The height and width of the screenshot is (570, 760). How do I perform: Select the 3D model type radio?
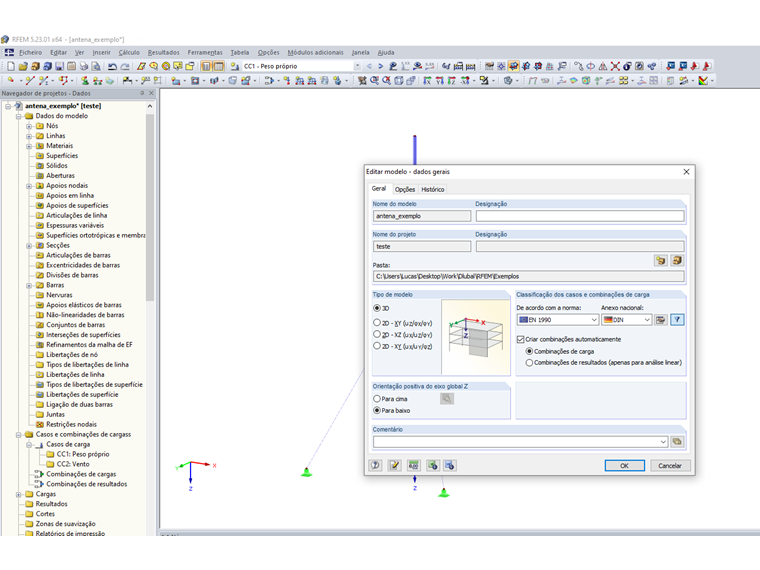(x=377, y=308)
